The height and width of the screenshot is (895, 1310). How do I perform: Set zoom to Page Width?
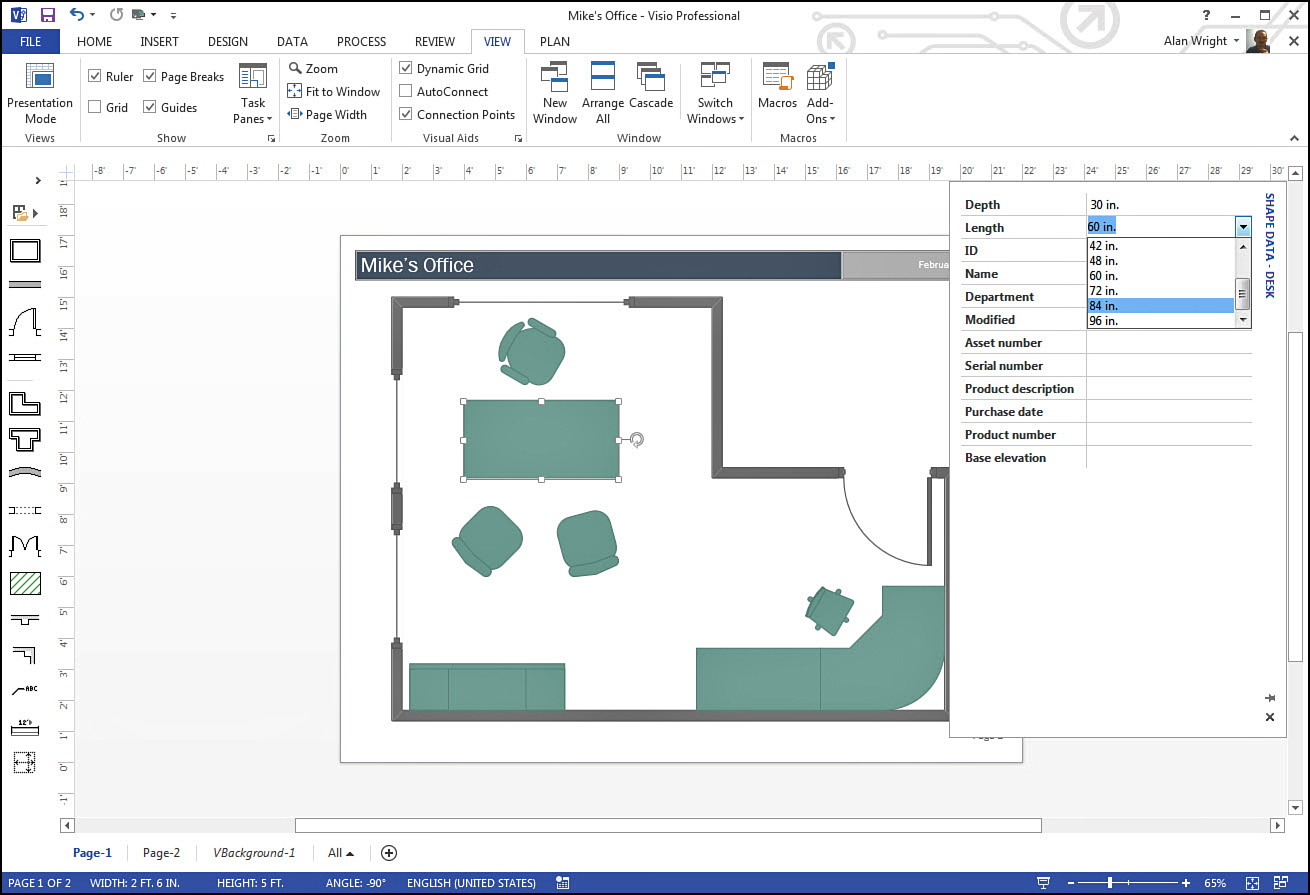click(x=327, y=115)
